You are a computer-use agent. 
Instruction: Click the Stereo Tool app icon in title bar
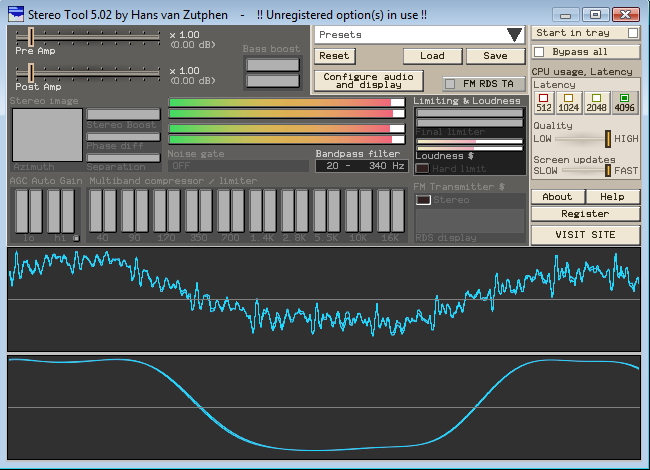[16, 15]
